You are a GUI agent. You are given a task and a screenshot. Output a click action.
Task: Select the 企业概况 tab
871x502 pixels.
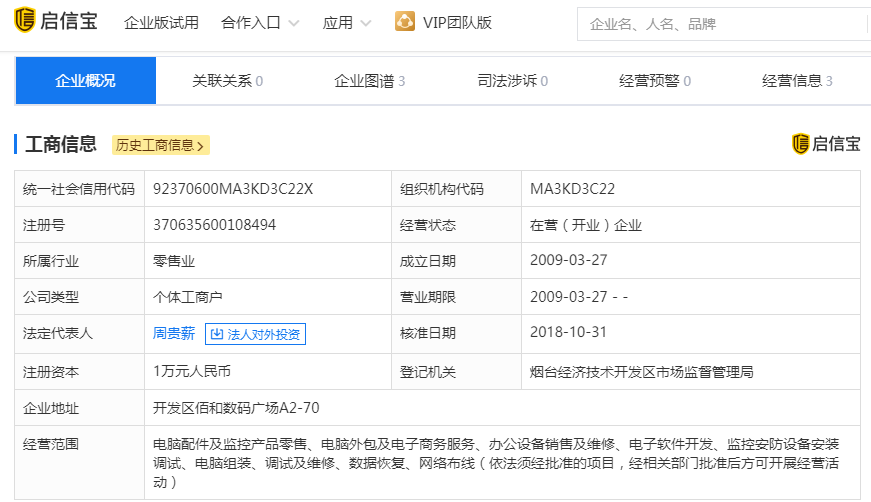coord(85,81)
